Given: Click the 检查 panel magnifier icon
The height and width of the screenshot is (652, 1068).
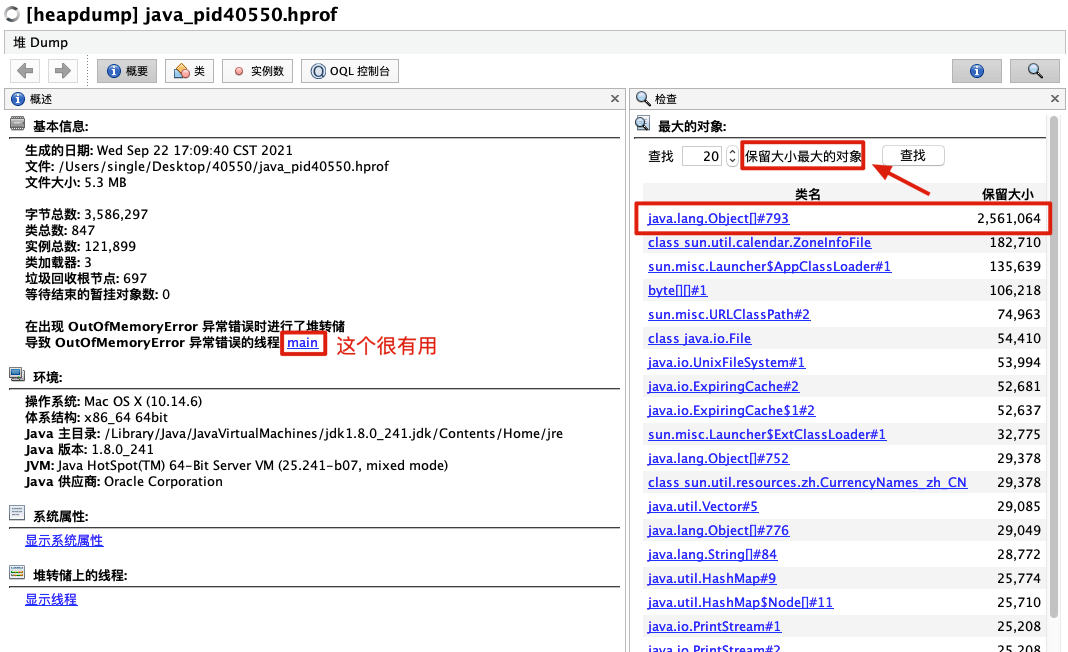Looking at the screenshot, I should point(643,99).
